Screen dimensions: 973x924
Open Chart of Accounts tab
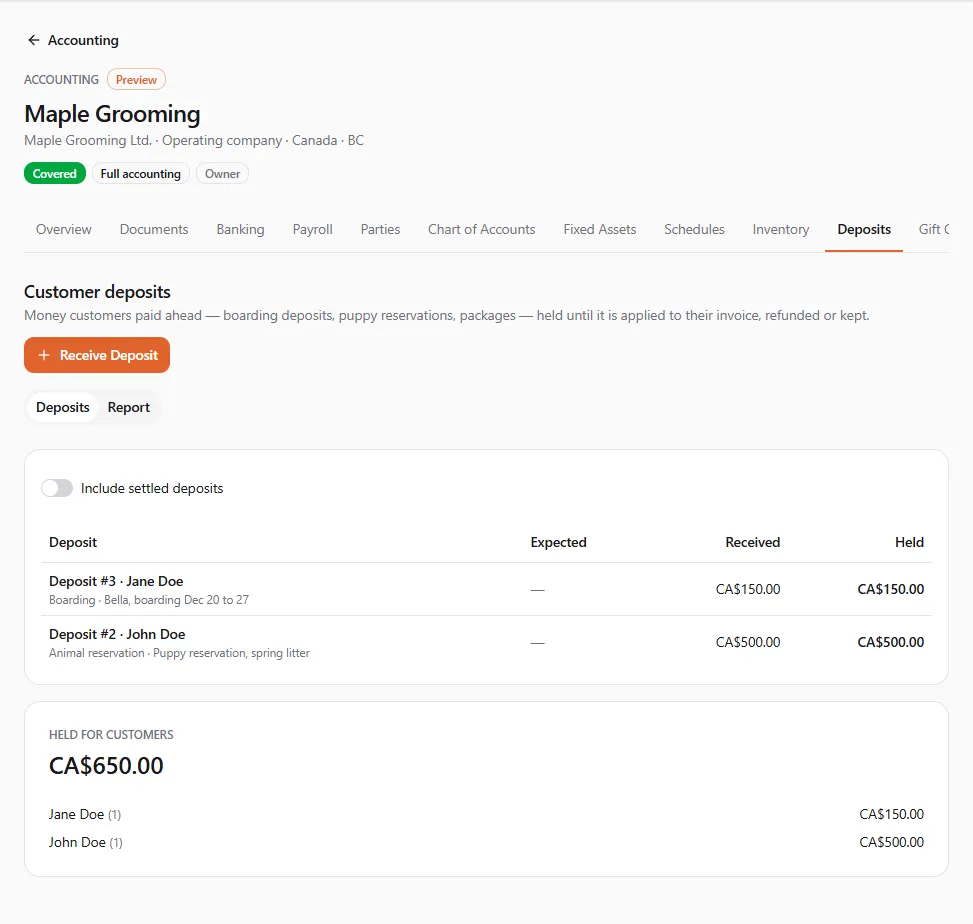point(482,230)
